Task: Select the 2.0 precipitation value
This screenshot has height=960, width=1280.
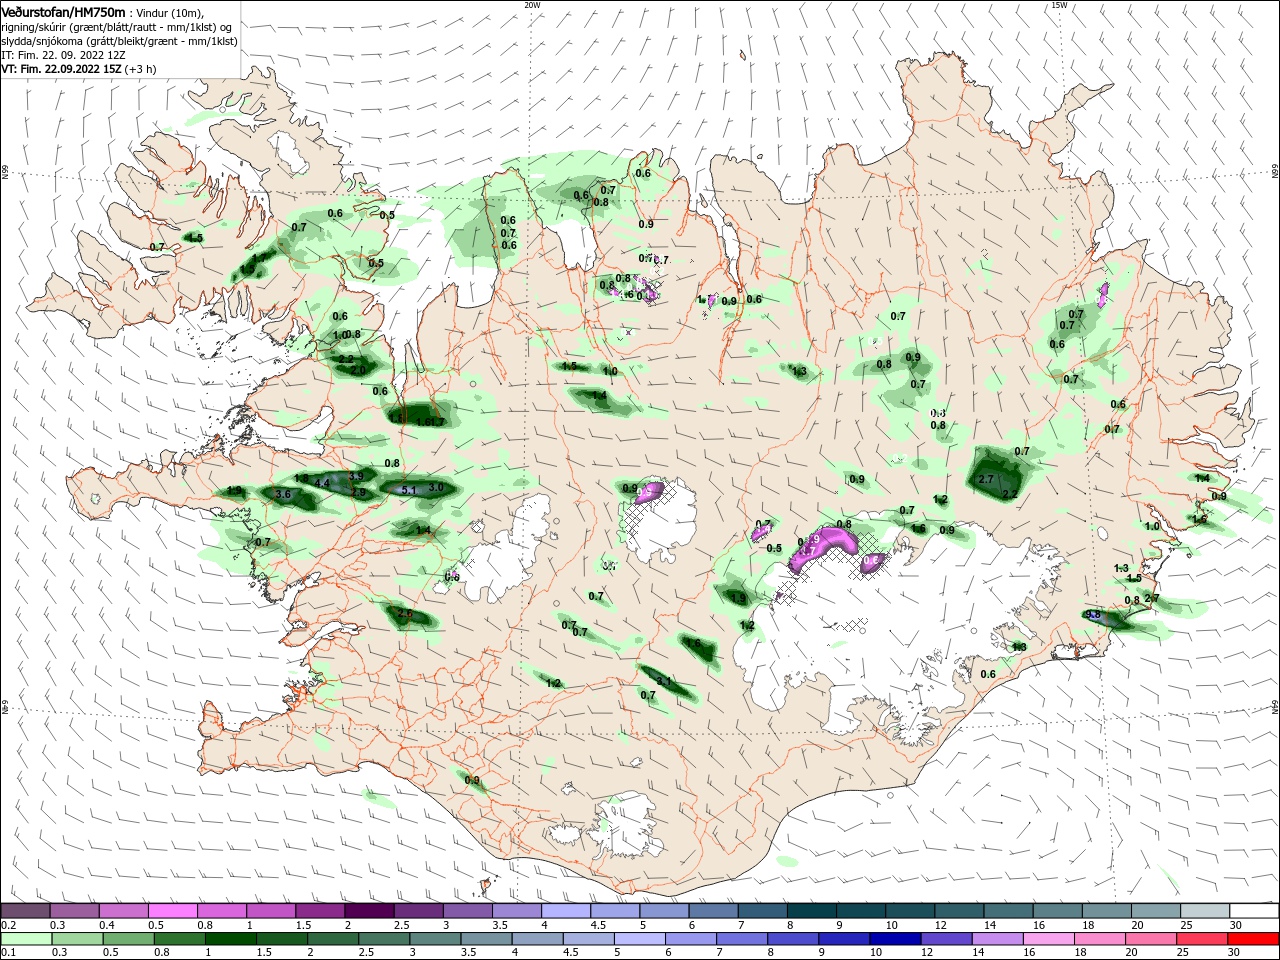Action: point(358,370)
